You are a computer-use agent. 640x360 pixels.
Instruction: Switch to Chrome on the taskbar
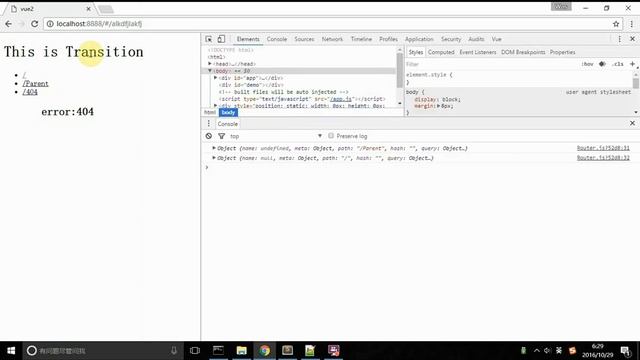[264, 351]
